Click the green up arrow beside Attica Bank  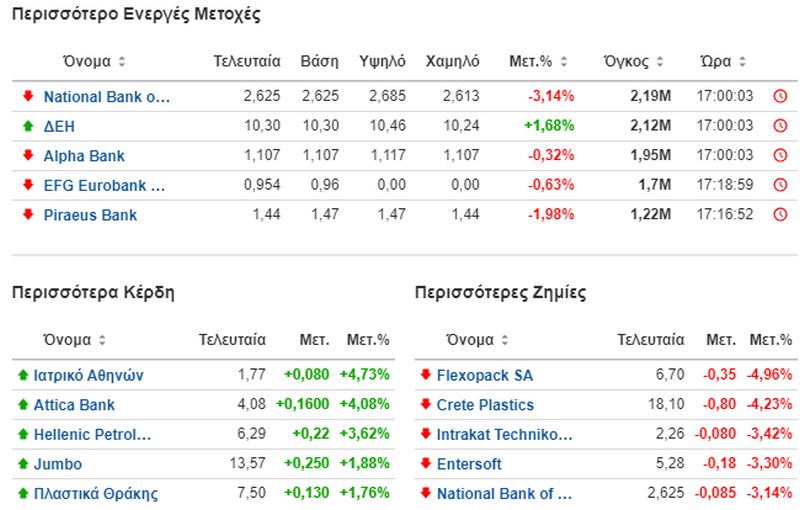pyautogui.click(x=23, y=404)
